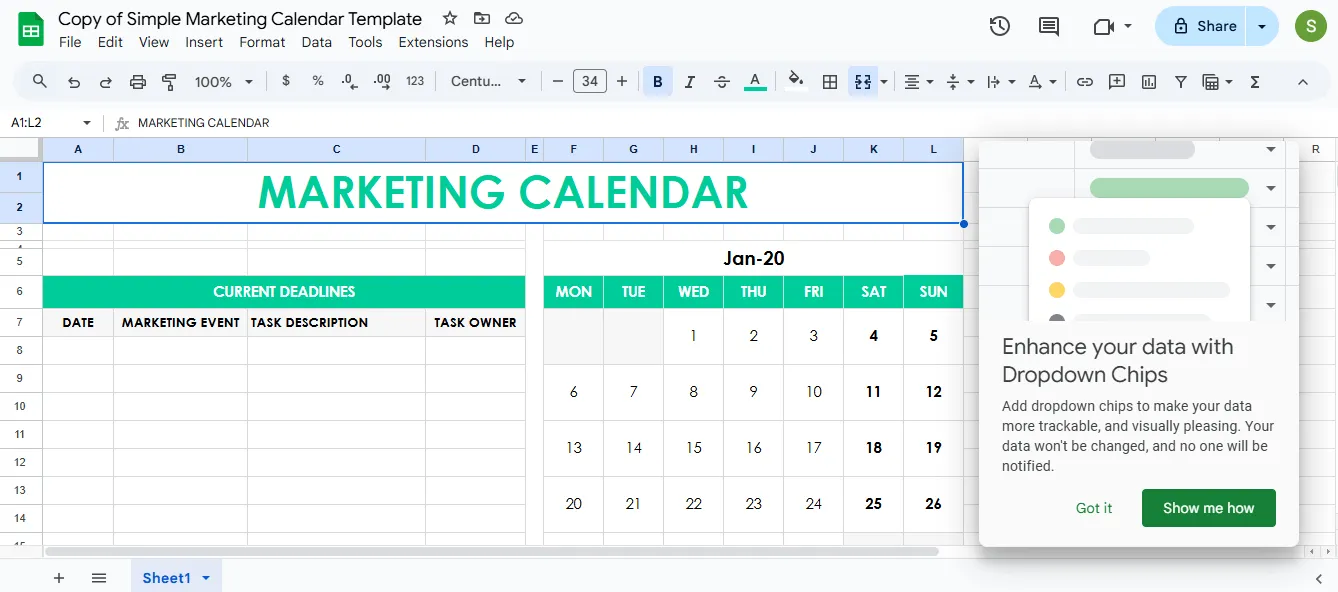Increase font size with plus button
The image size is (1338, 592).
[622, 82]
